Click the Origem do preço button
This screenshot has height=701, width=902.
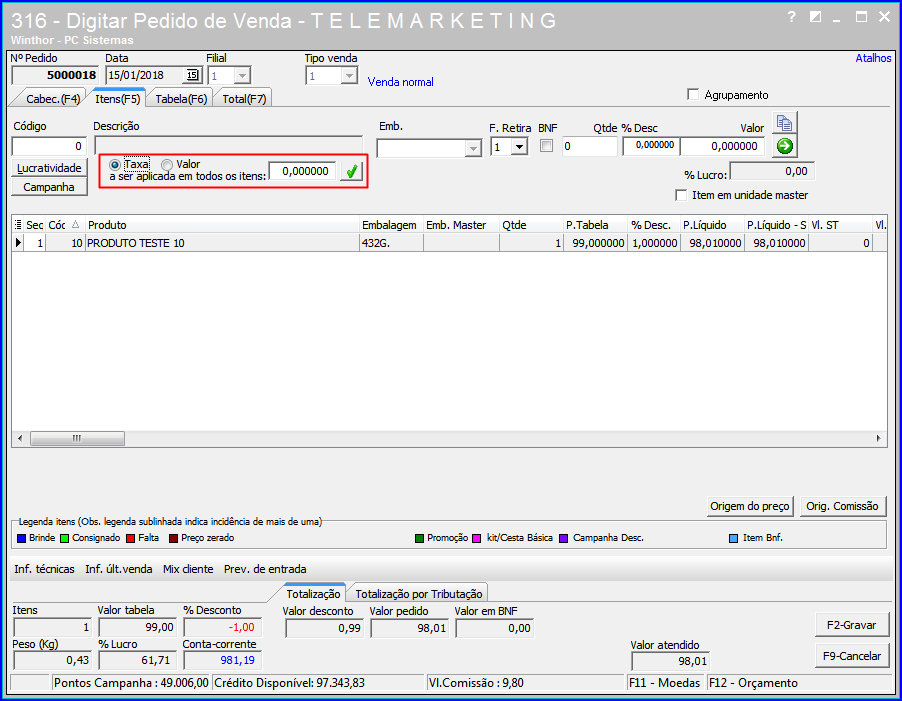click(x=750, y=506)
